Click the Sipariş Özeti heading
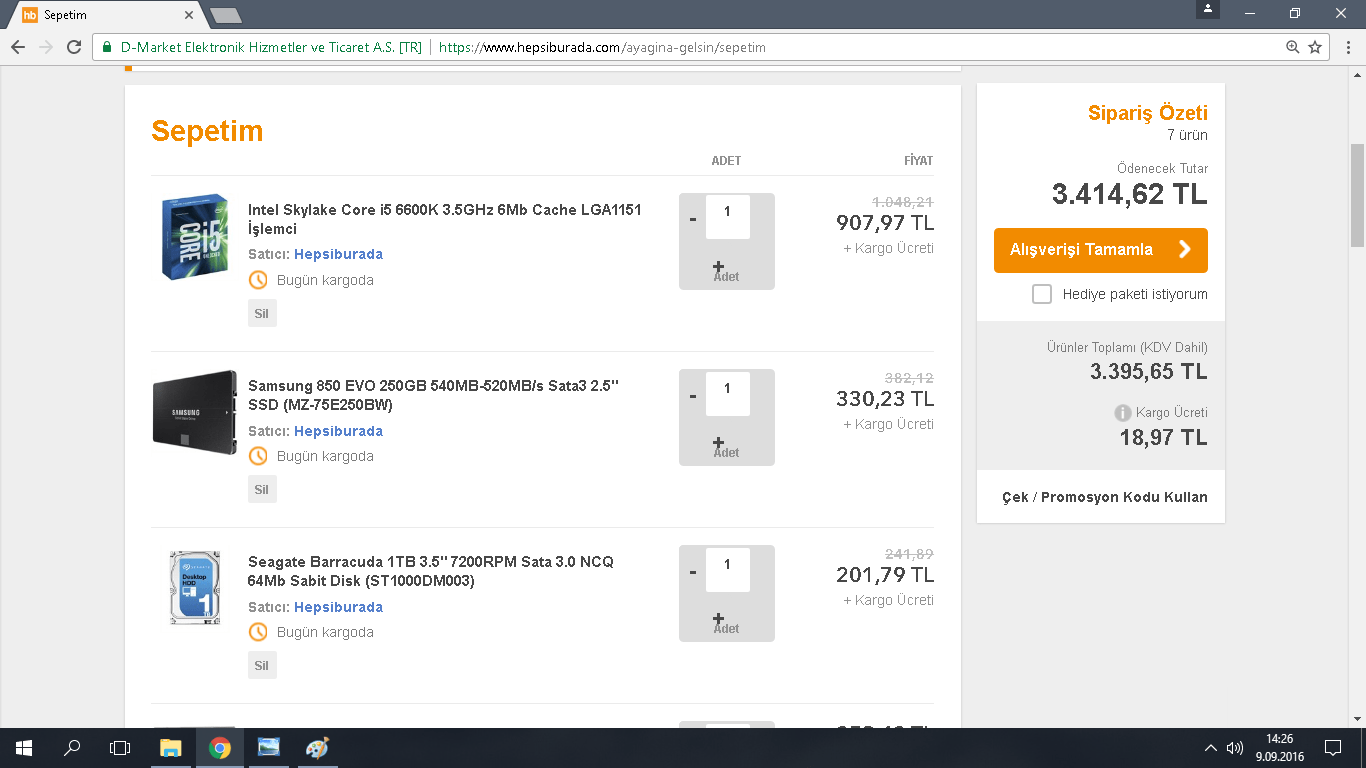 click(1148, 113)
